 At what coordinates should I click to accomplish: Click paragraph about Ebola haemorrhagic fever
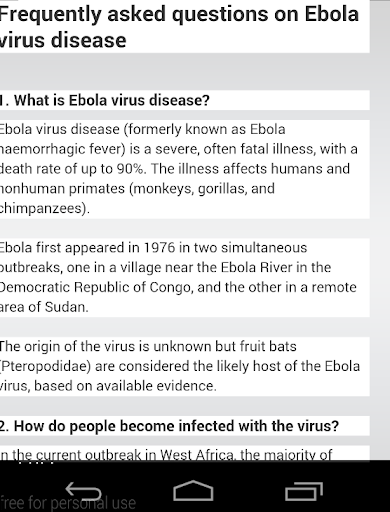point(179,169)
